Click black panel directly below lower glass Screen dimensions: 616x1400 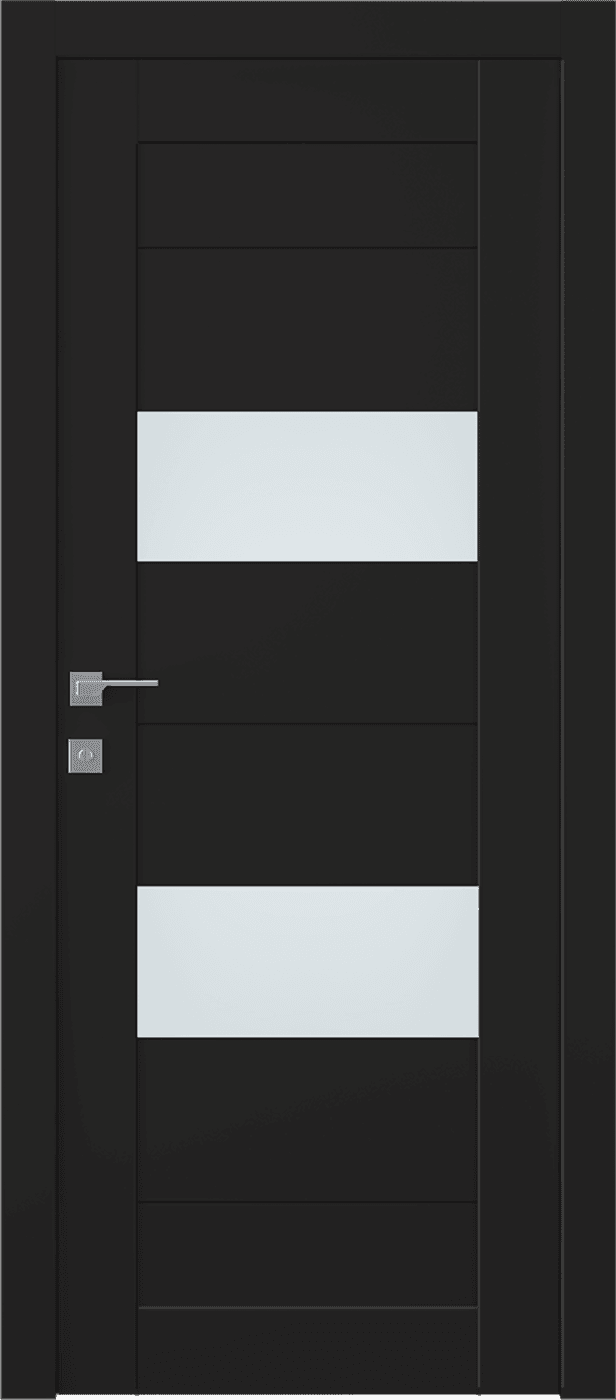coord(307,1118)
